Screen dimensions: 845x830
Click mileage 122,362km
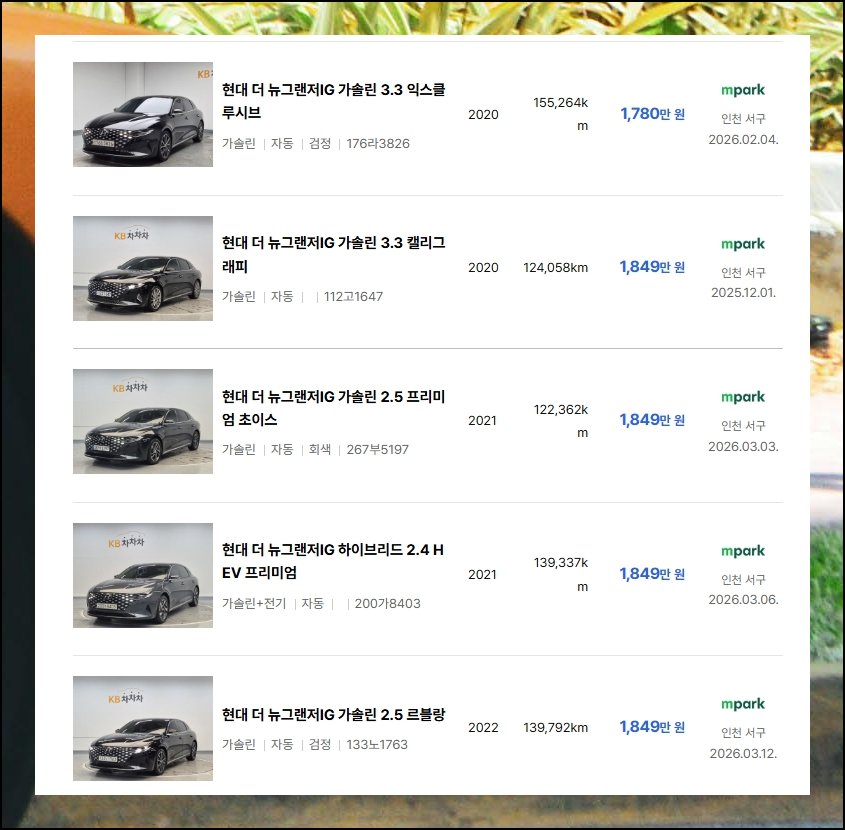tap(560, 421)
